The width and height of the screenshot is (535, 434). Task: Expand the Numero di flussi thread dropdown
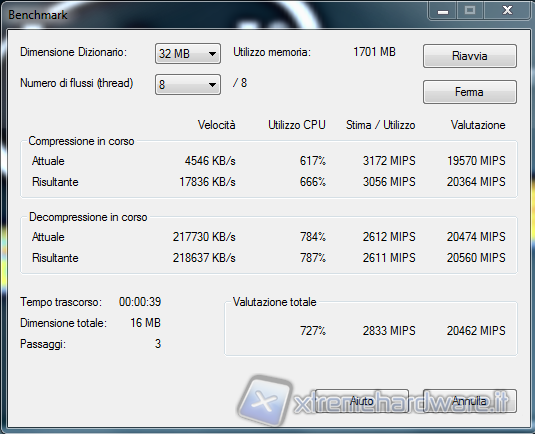pos(188,84)
